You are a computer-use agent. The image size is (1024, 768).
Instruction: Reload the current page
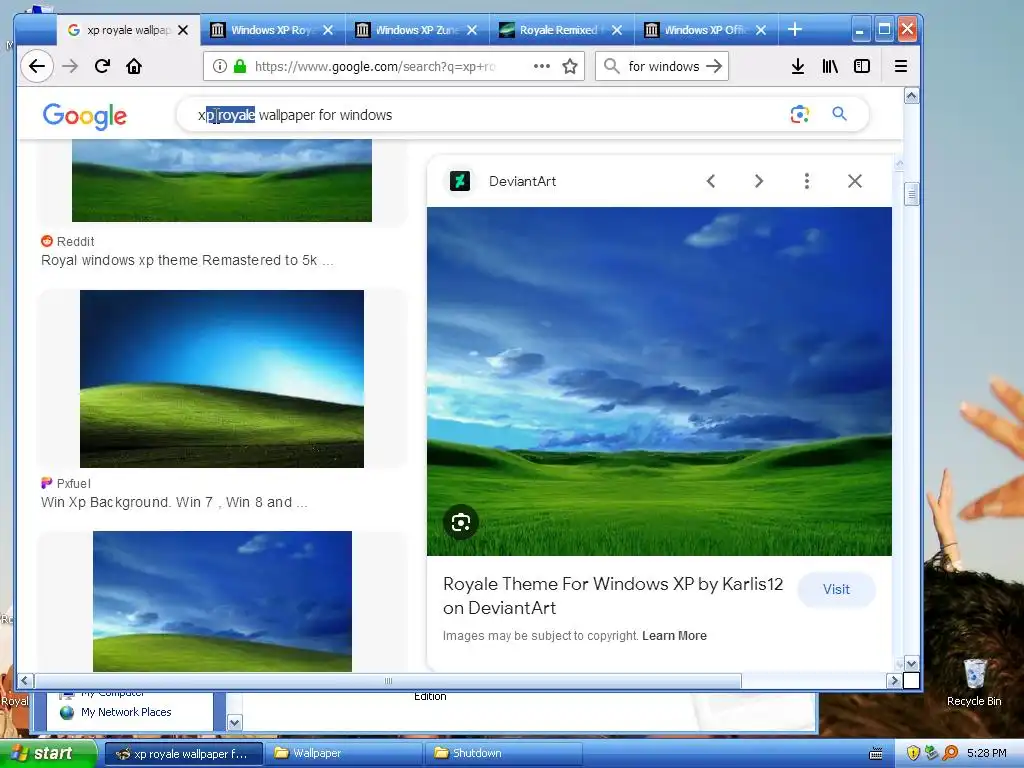102,66
